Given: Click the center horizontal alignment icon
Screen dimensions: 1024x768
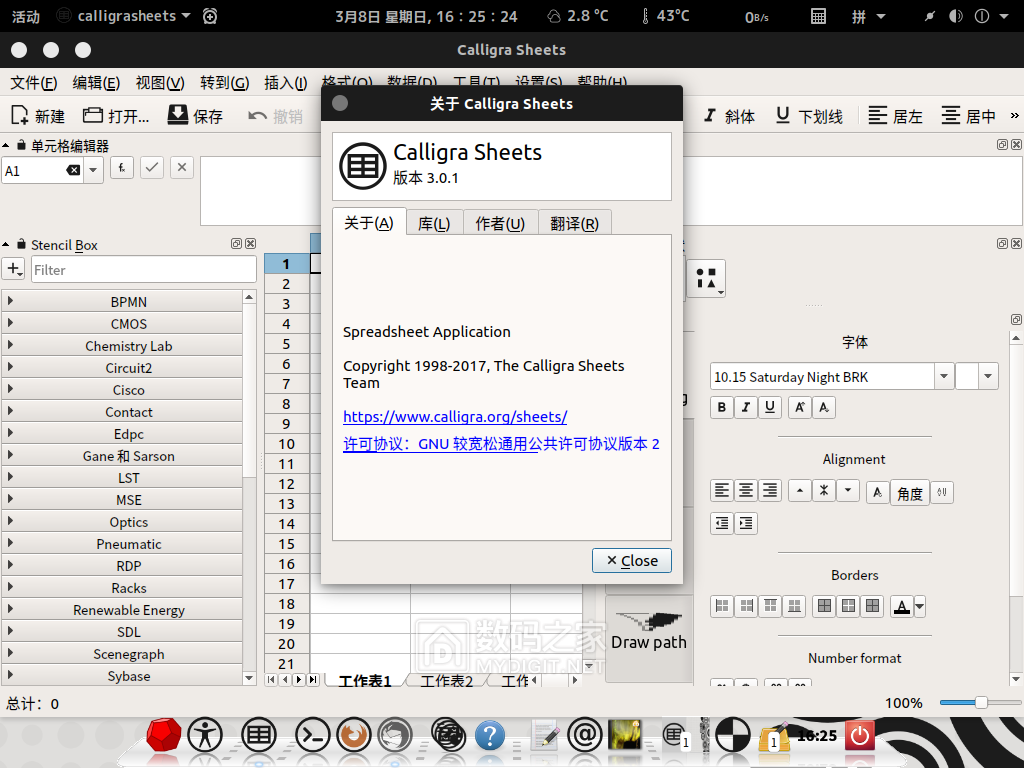Looking at the screenshot, I should pos(746,490).
